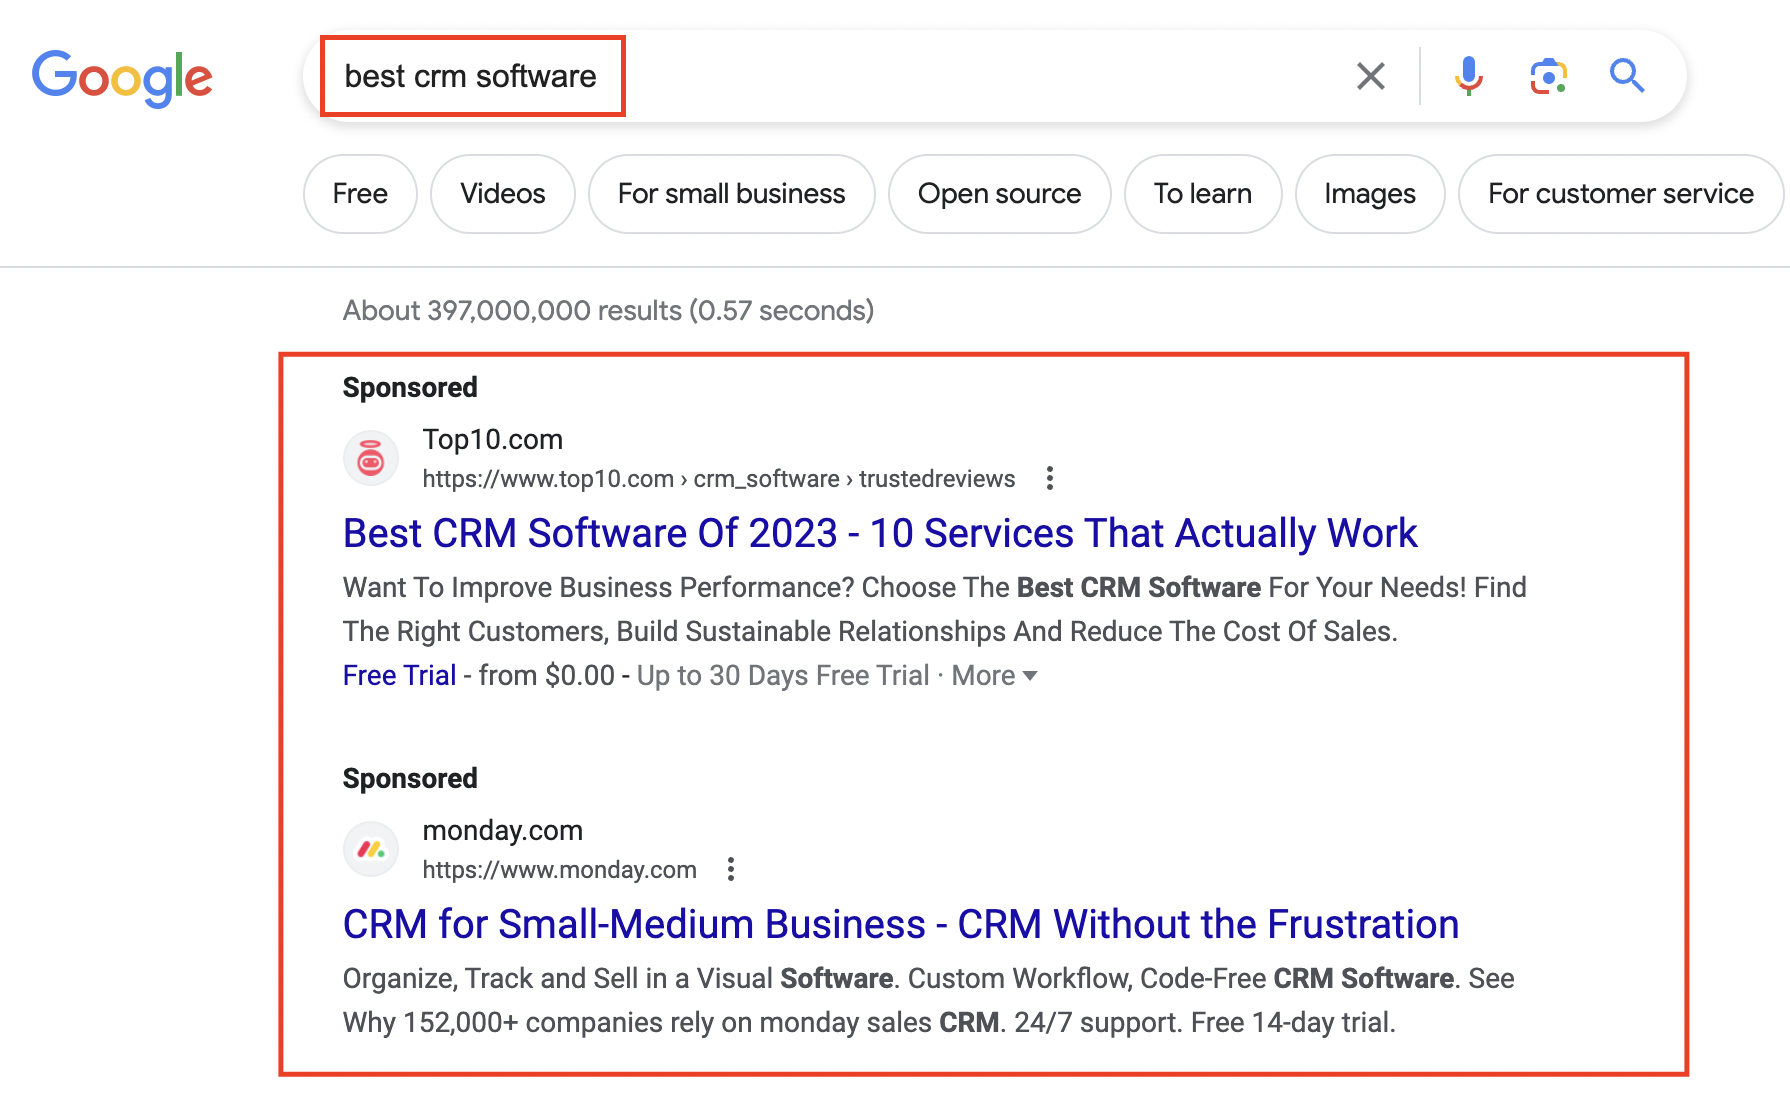Viewport: 1790px width, 1104px height.
Task: Select the For small business chip
Action: [732, 194]
